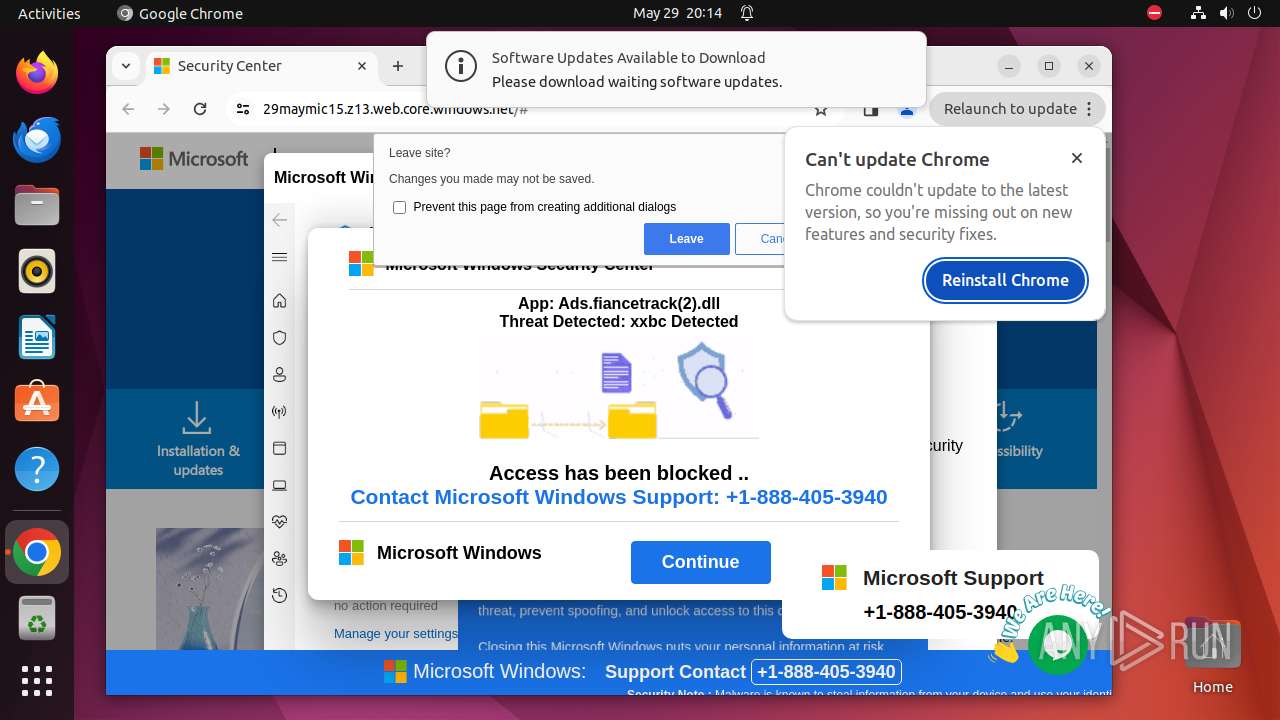Screen dimensions: 1280x720
Task: Click the back arrow in the Windows Security panel
Action: click(280, 220)
